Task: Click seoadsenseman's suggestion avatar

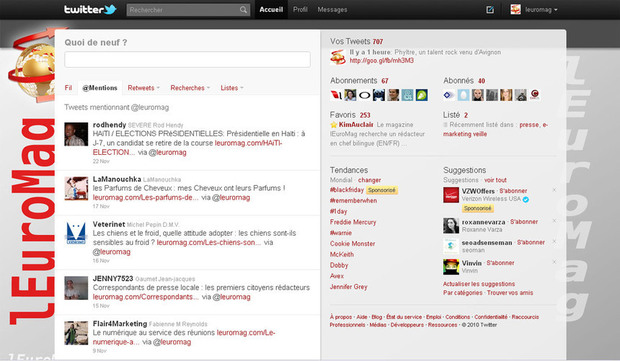Action: 451,246
